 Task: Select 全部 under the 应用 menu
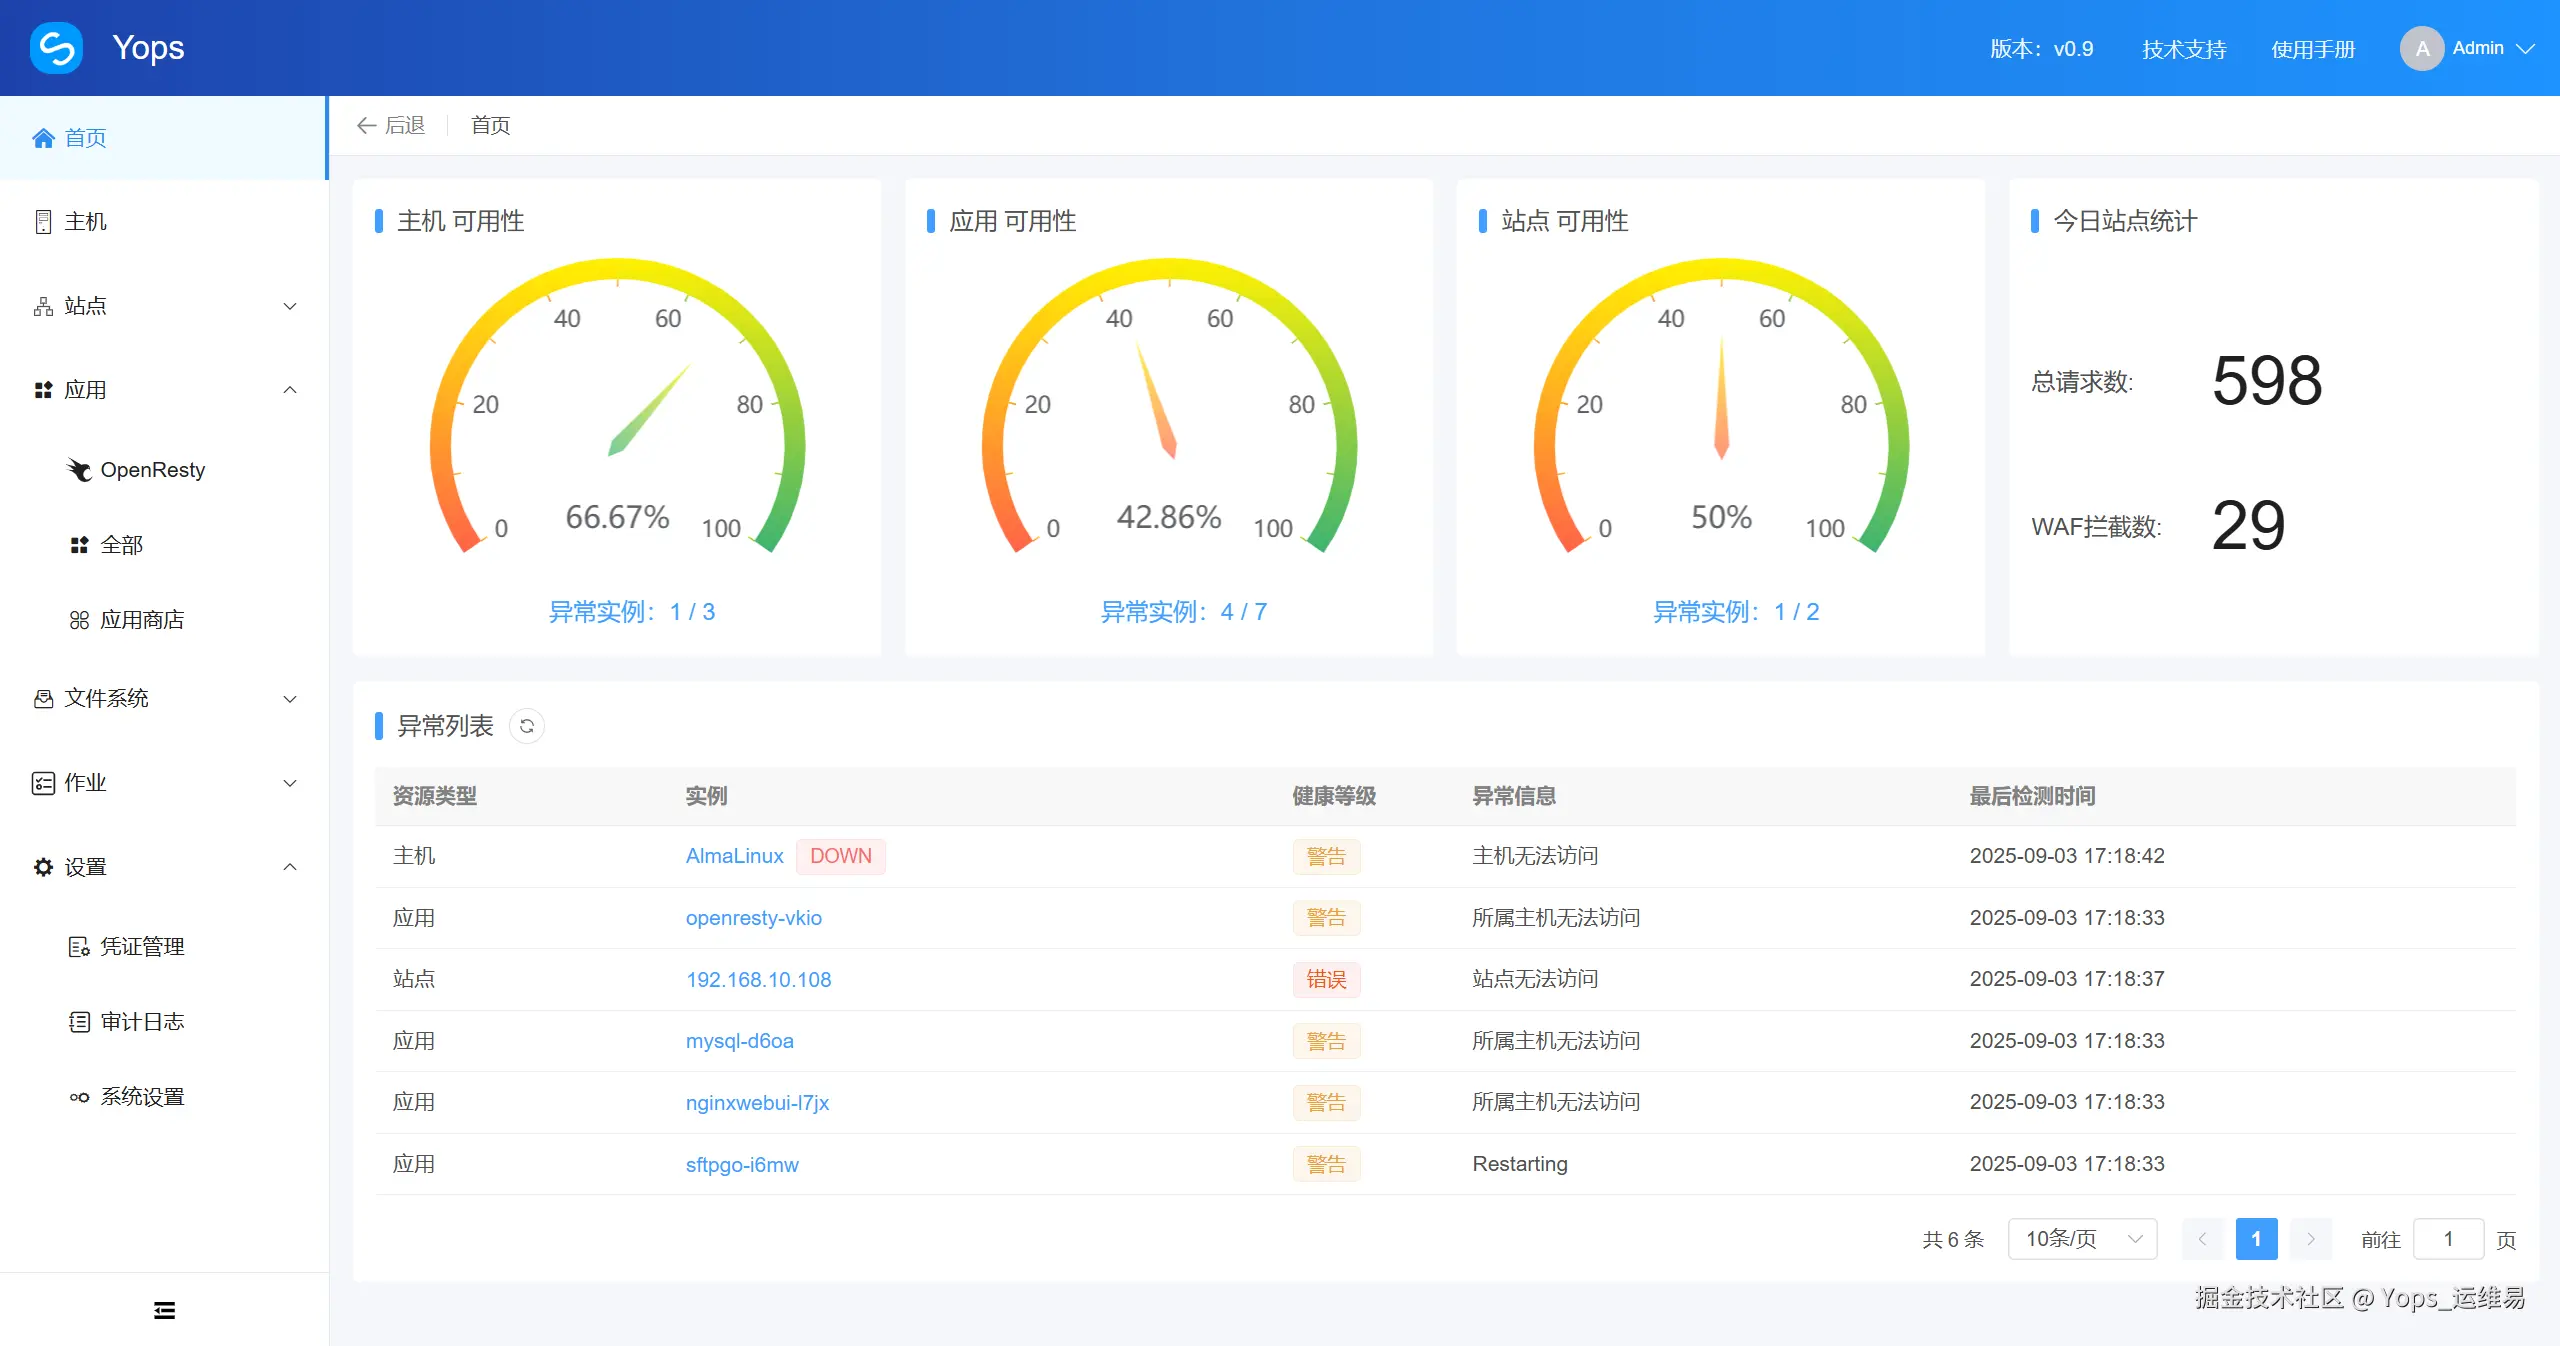tap(121, 545)
